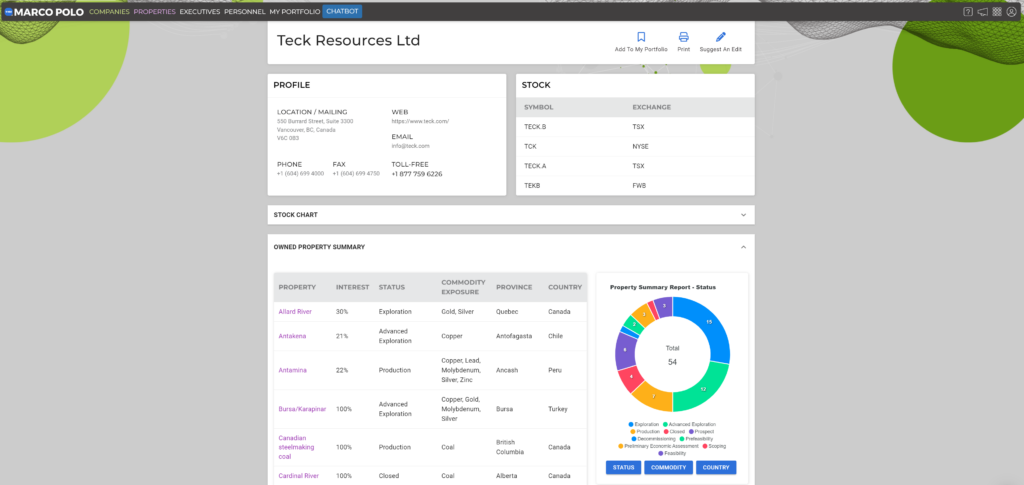Open the Canadian steelmaking coal link
1024x485 pixels.
[x=296, y=447]
